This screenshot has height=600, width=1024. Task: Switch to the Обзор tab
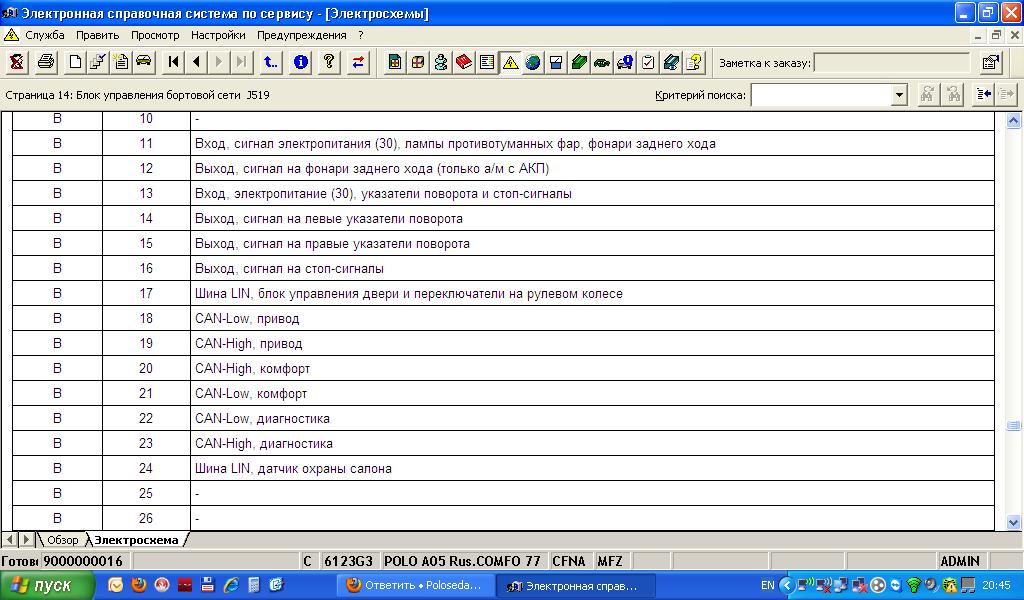[62, 540]
